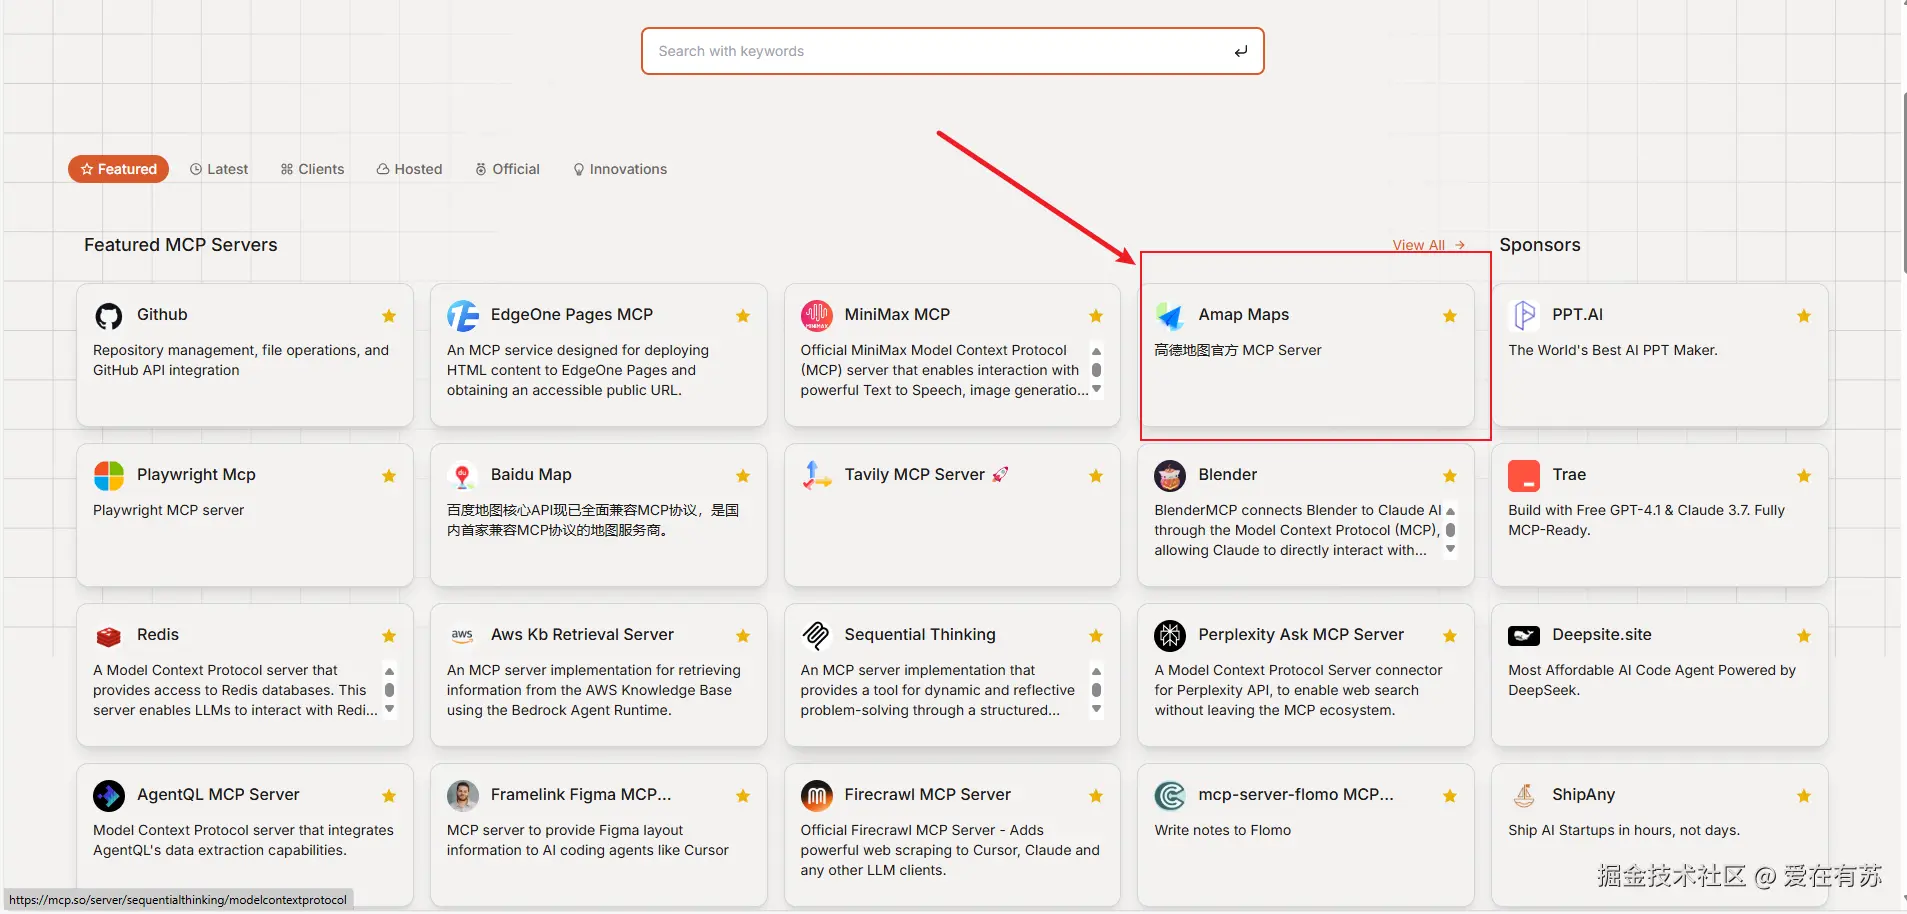Click the Baidu Map pin logo
Image resolution: width=1907 pixels, height=914 pixels.
coord(462,476)
